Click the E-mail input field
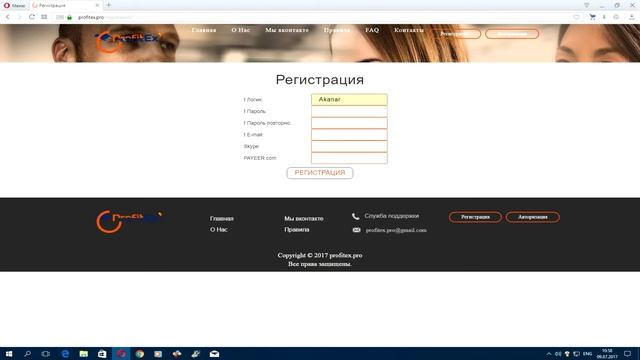Image resolution: width=640 pixels, height=360 pixels. point(349,135)
